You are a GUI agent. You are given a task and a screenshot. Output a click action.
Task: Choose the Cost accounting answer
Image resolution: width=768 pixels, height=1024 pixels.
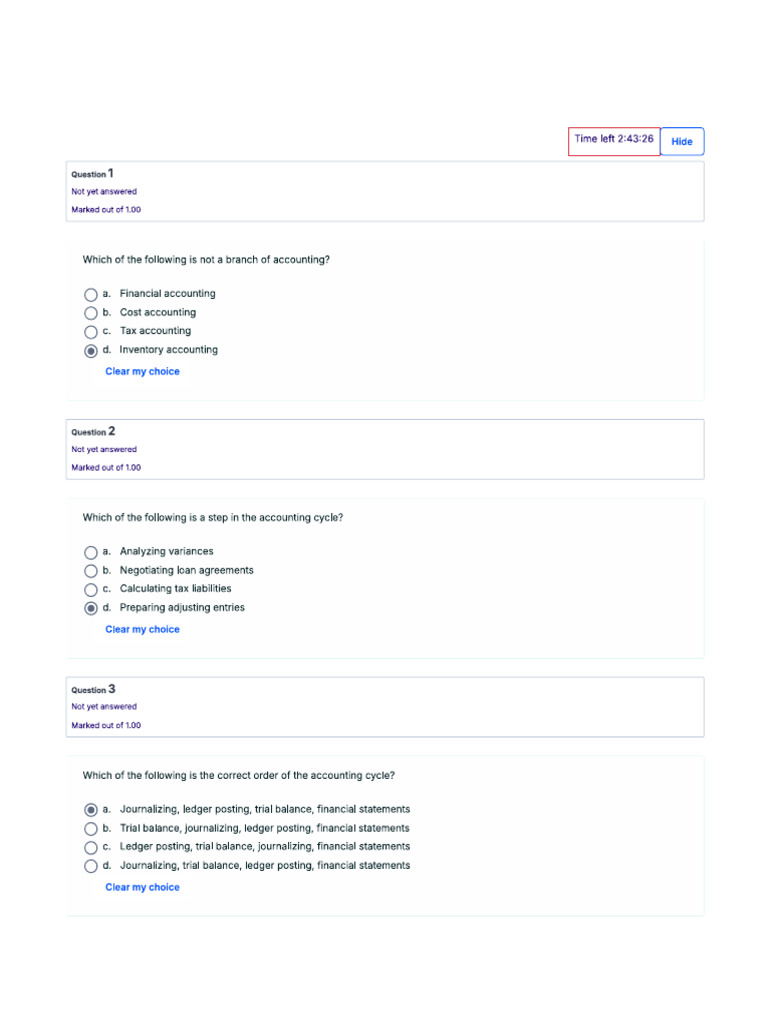point(91,313)
